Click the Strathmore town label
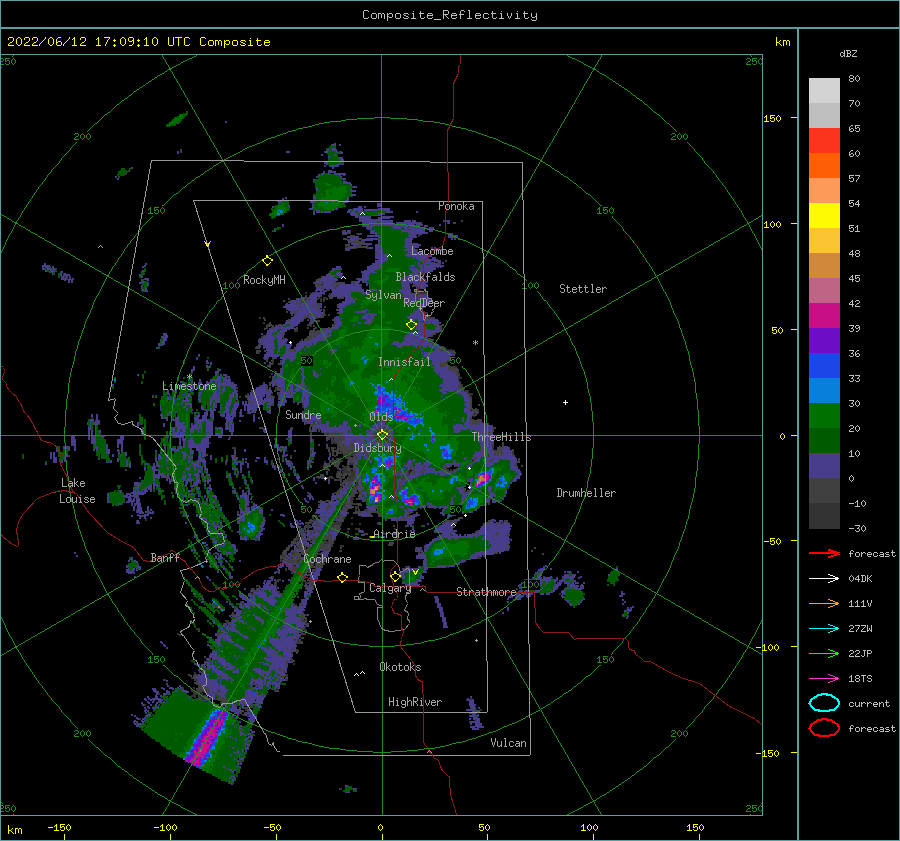The image size is (900, 841). pos(486,592)
